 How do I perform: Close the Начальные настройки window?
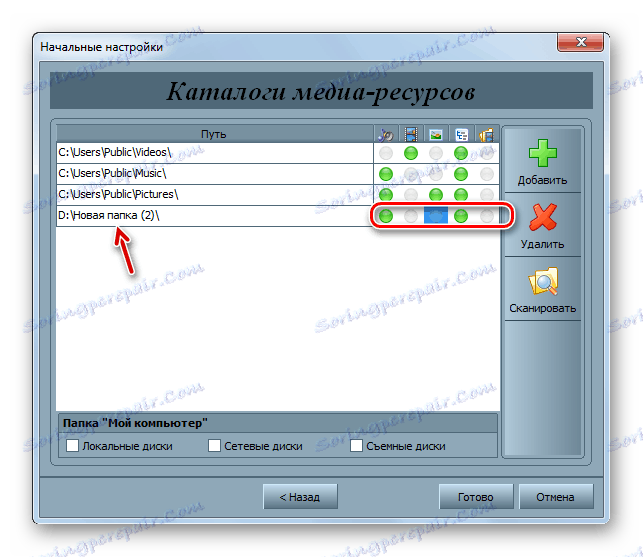pyautogui.click(x=580, y=42)
